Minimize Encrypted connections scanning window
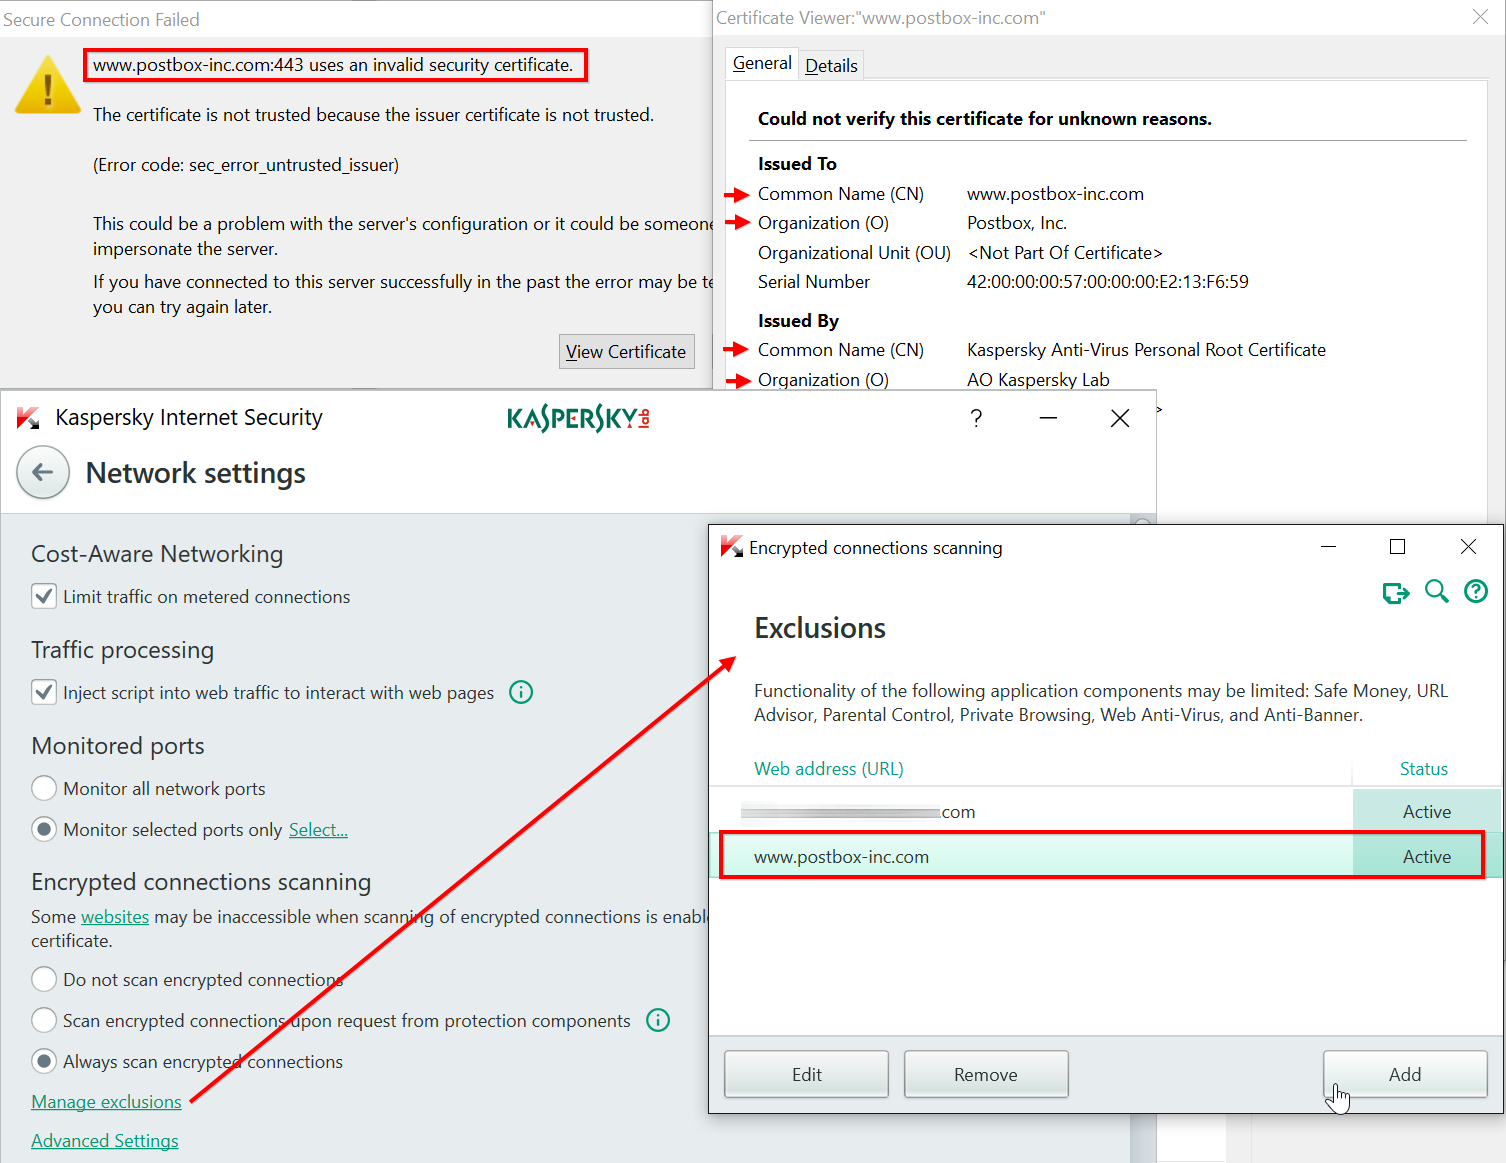Image resolution: width=1506 pixels, height=1163 pixels. [1328, 546]
